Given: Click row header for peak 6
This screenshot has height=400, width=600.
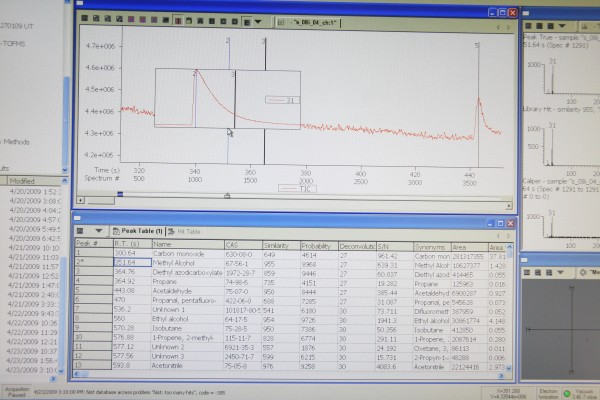Looking at the screenshot, I should pos(93,299).
